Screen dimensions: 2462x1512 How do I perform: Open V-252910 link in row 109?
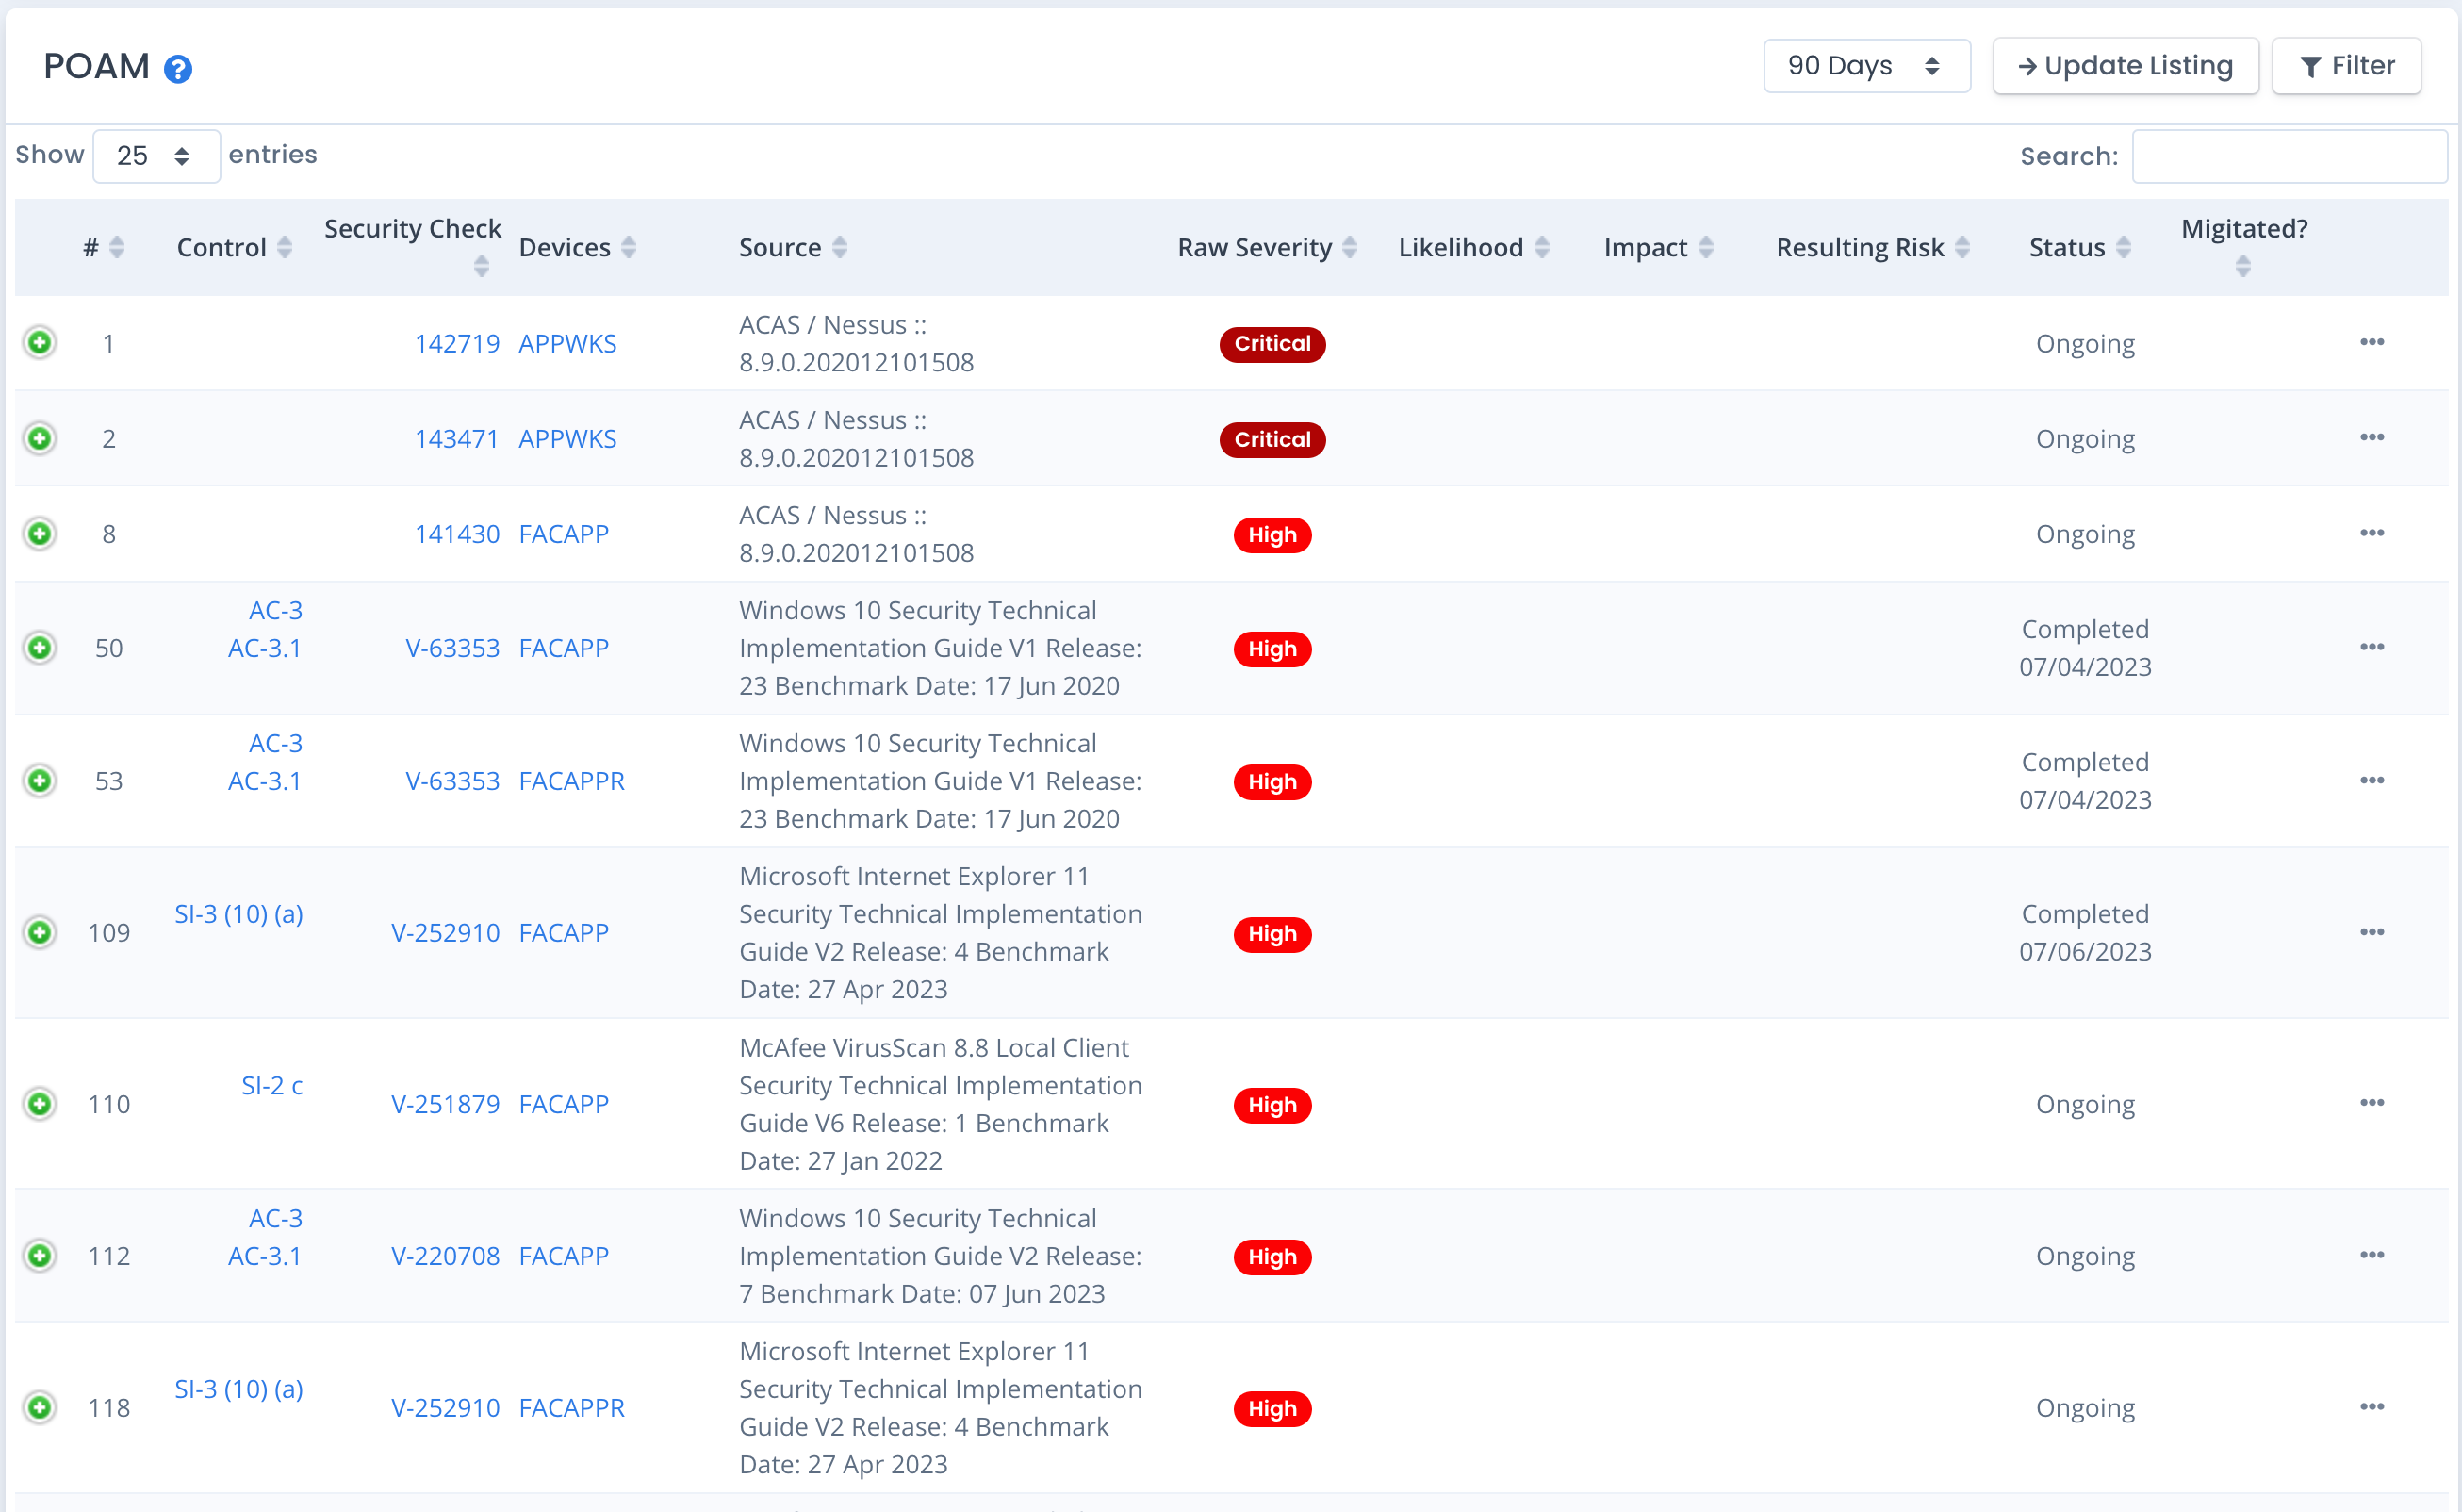[445, 933]
